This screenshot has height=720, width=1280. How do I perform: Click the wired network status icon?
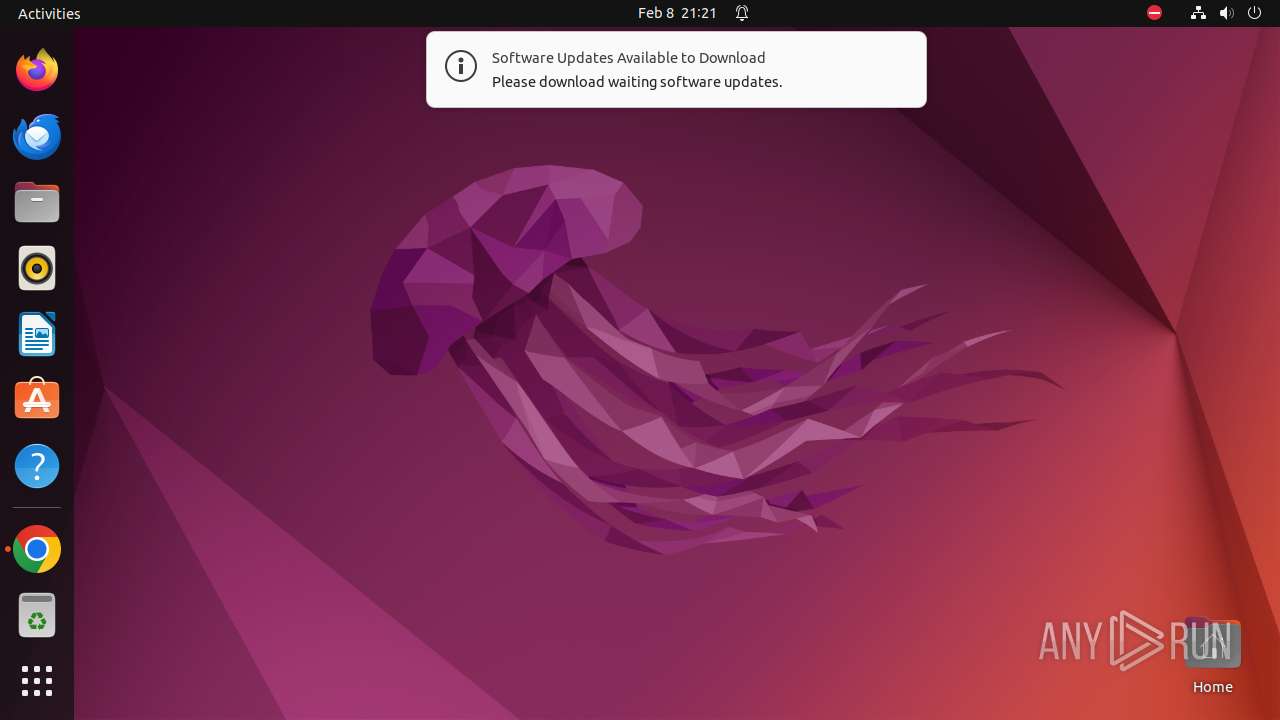click(1198, 13)
